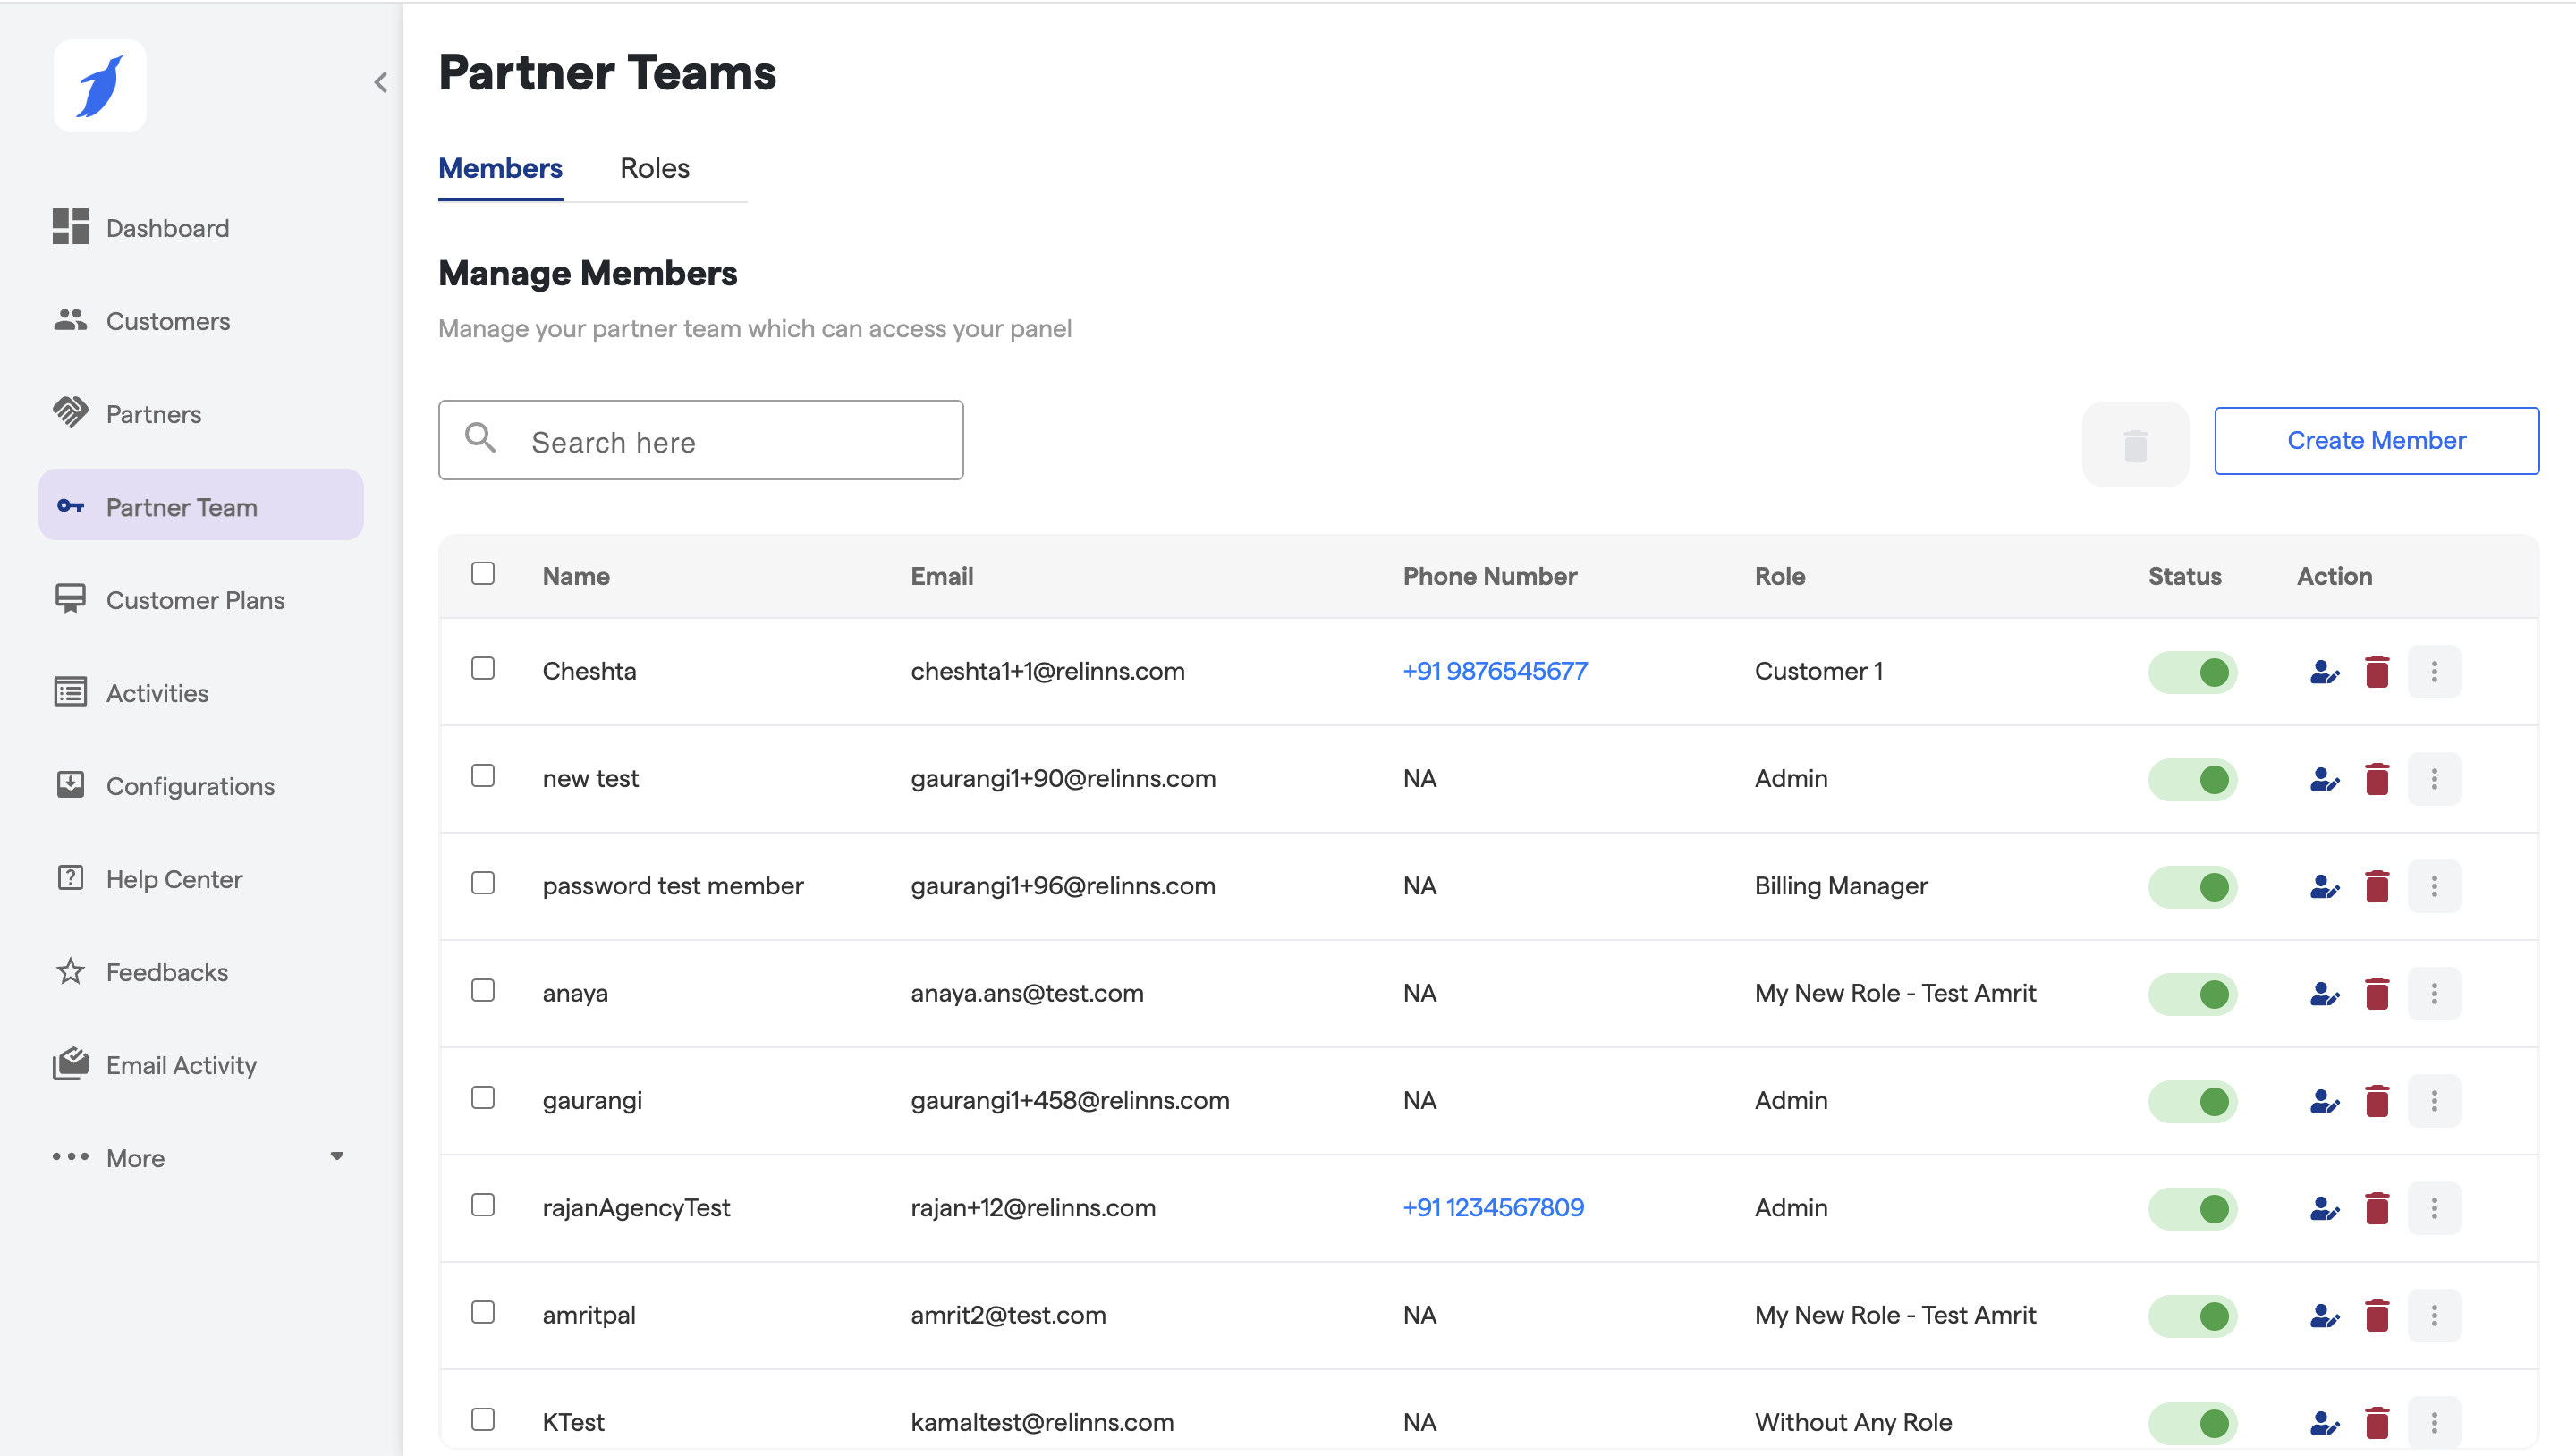Screen dimensions: 2576x1456
Task: Expand the More menu in sidebar
Action: tap(200, 1157)
